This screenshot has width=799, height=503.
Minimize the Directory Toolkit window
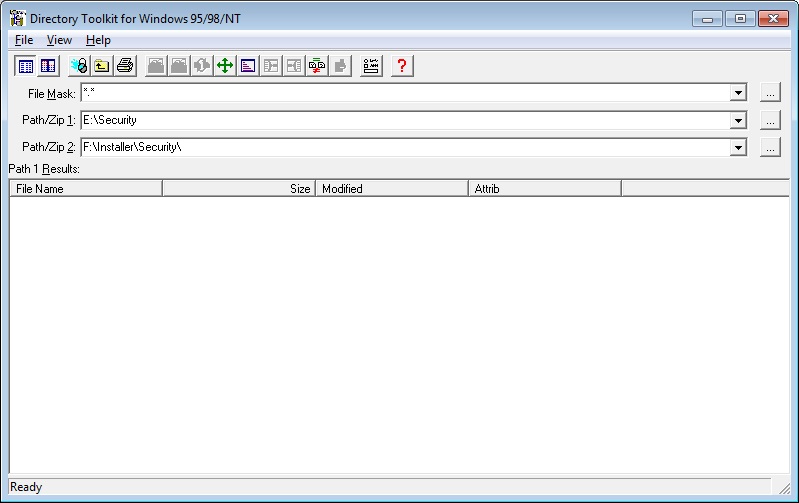[x=707, y=19]
